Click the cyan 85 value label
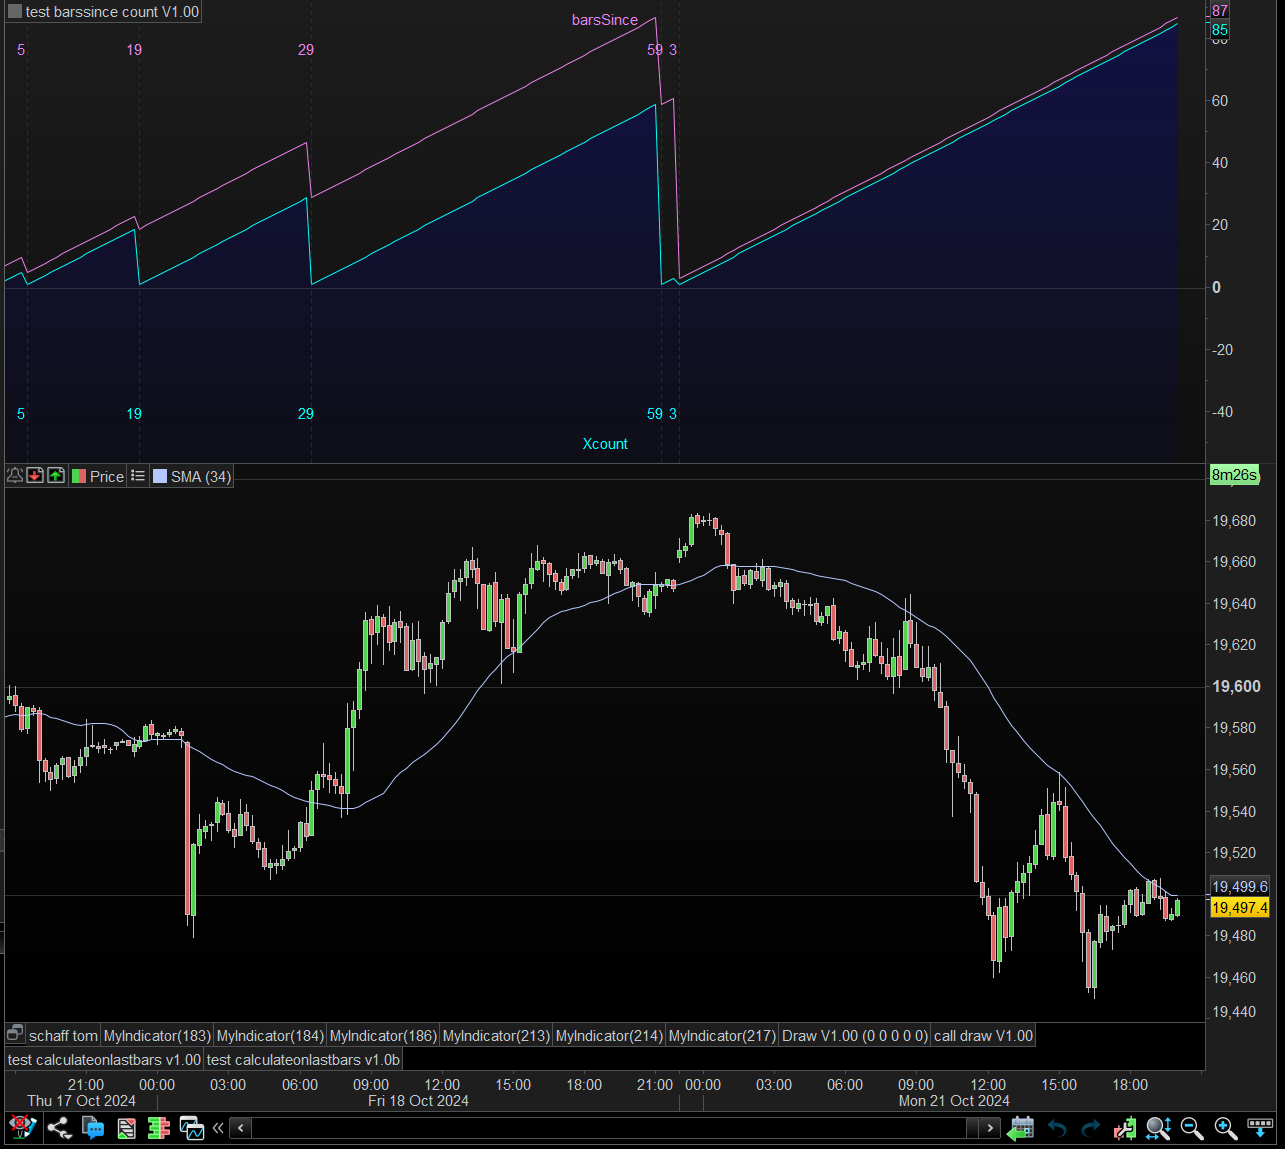Viewport: 1285px width, 1149px height. pyautogui.click(x=1220, y=30)
